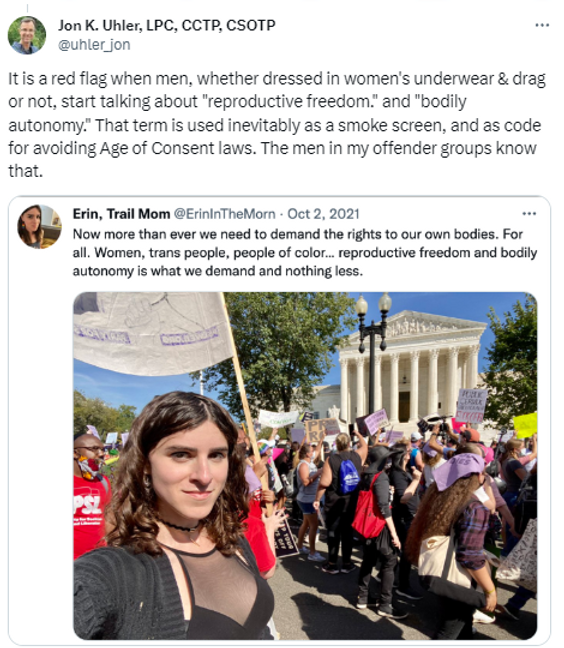Open more options on quoted Erin tweet
564x648 pixels.
(529, 214)
